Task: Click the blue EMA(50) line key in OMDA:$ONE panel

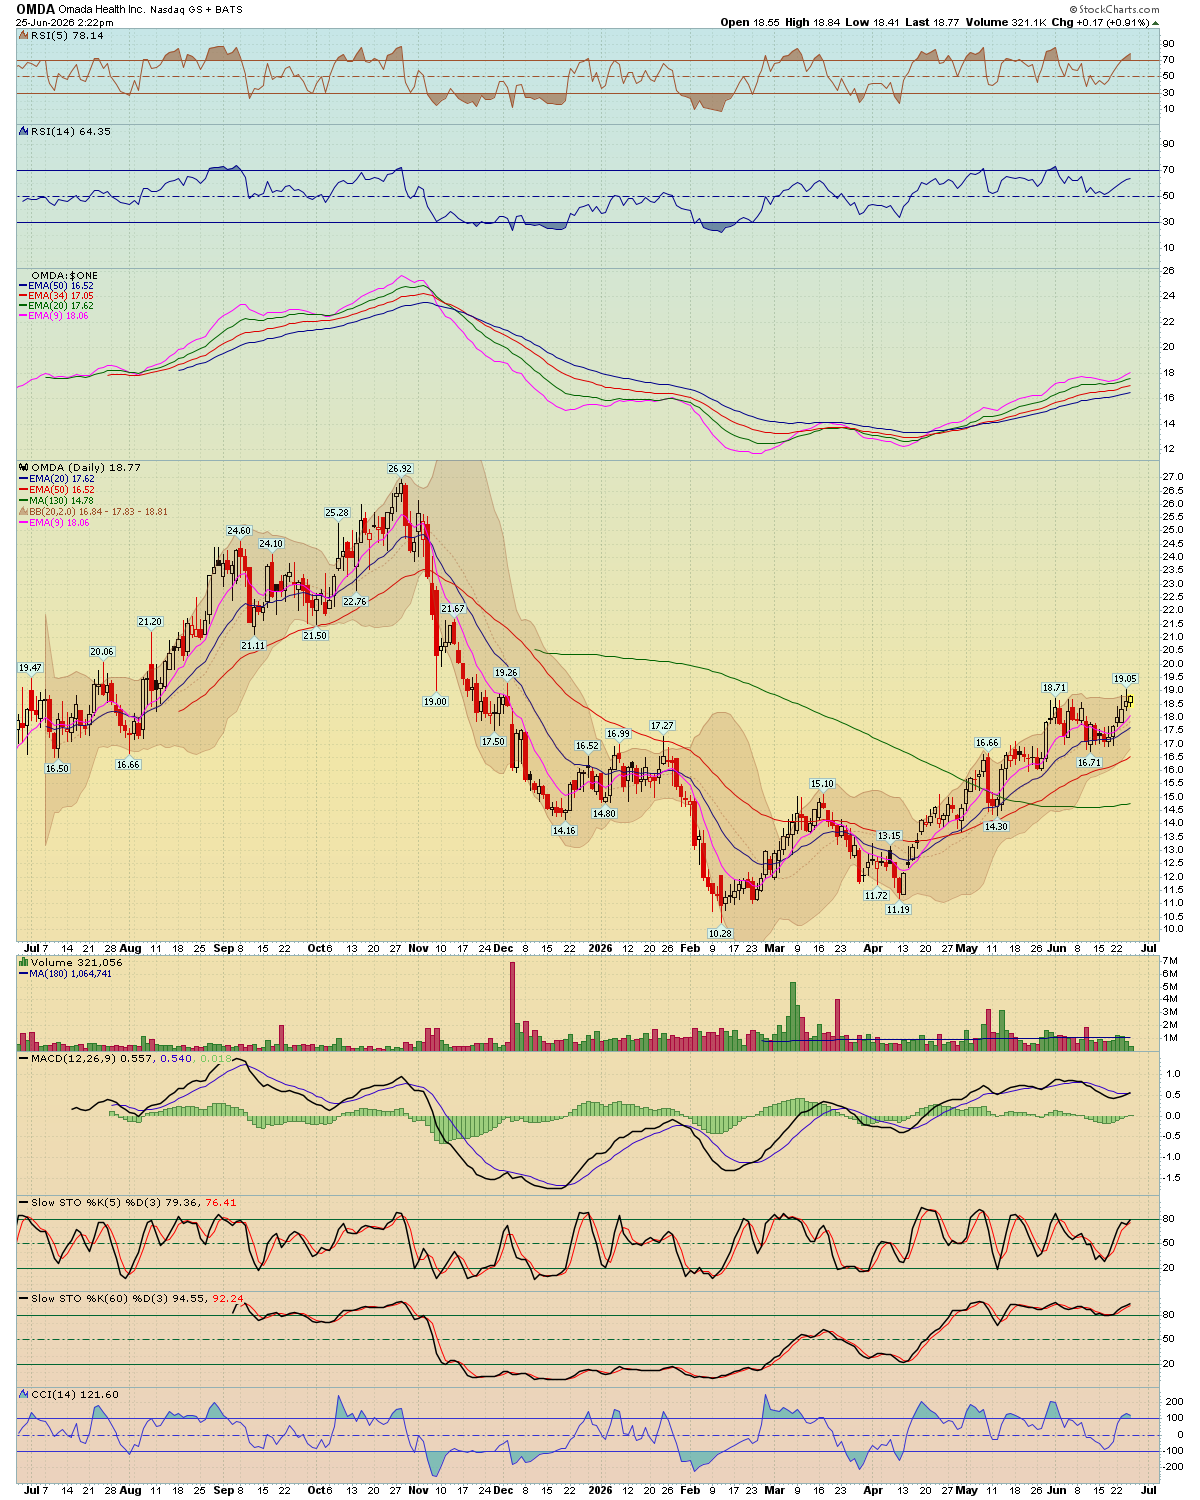Action: [x=23, y=286]
